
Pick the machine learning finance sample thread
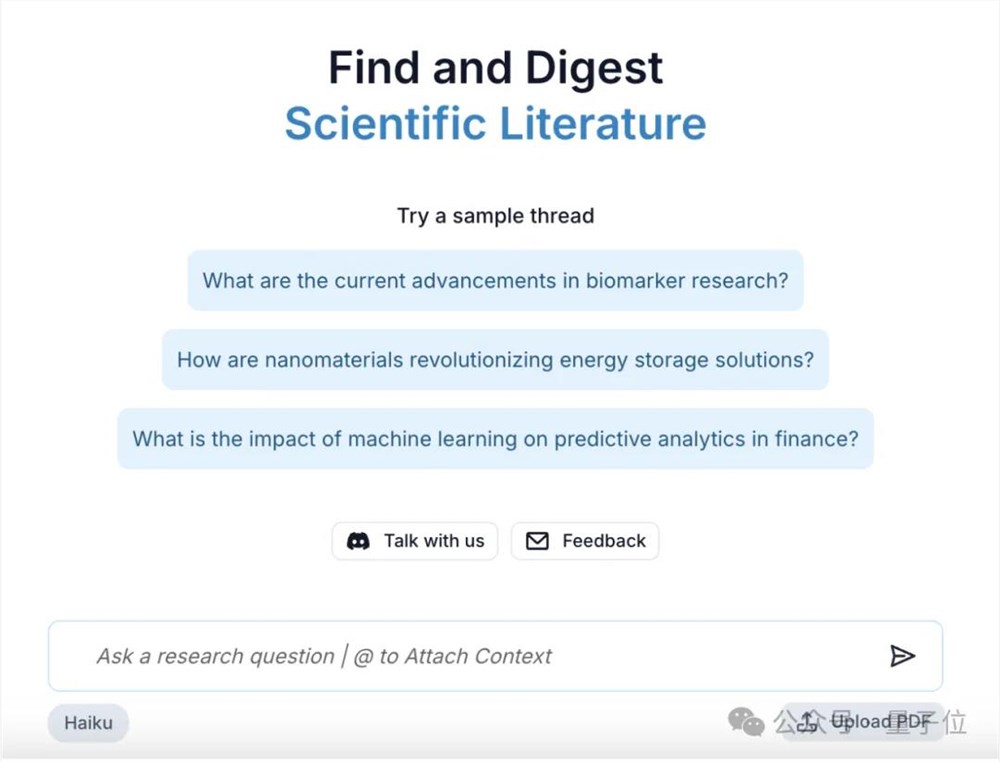[495, 438]
